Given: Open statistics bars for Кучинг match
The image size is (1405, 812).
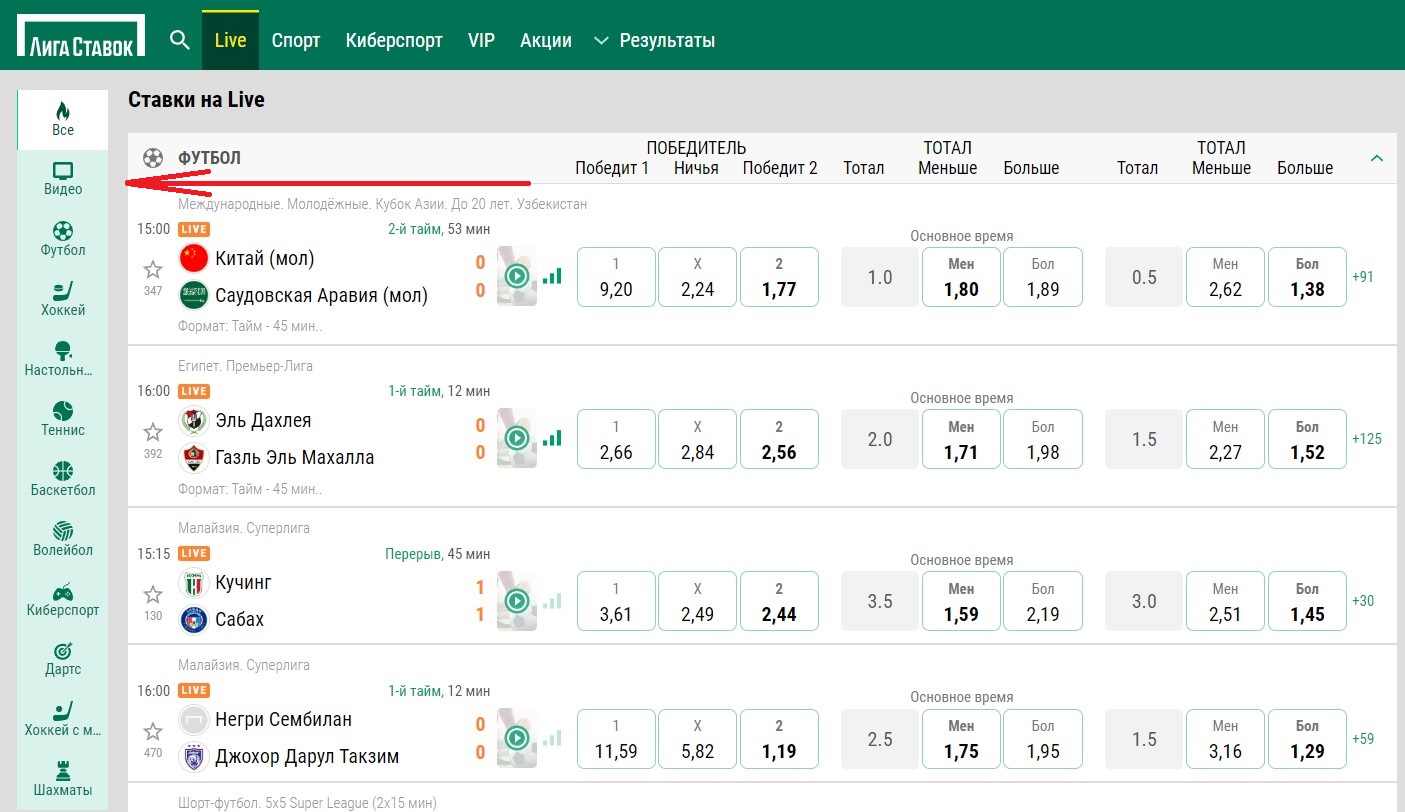Looking at the screenshot, I should point(552,600).
